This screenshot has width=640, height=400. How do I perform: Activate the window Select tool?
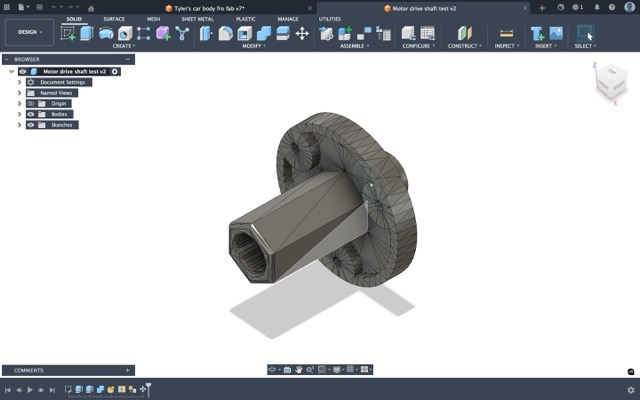(585, 33)
